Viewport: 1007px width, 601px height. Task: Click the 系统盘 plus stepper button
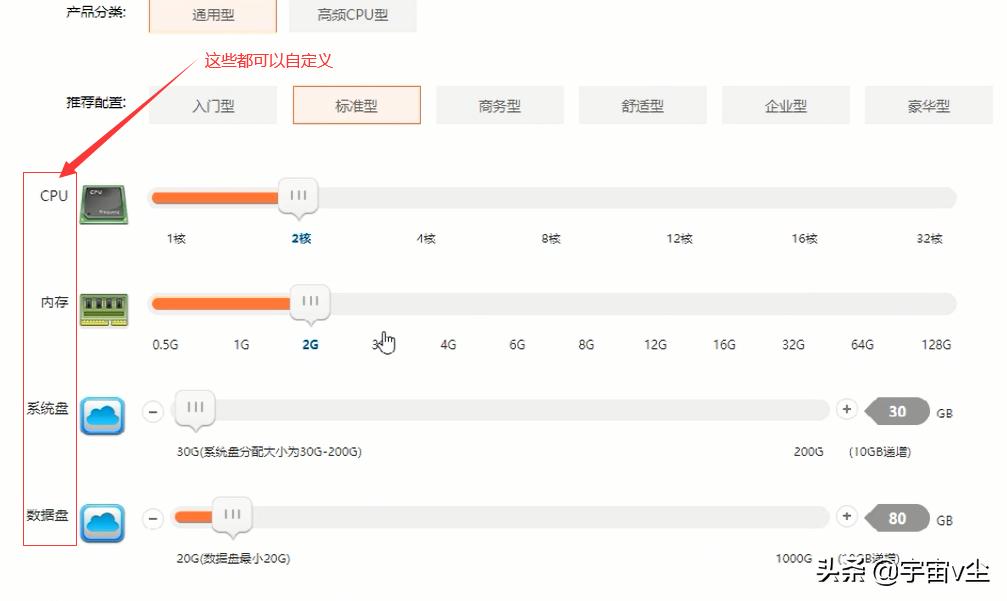pos(846,408)
